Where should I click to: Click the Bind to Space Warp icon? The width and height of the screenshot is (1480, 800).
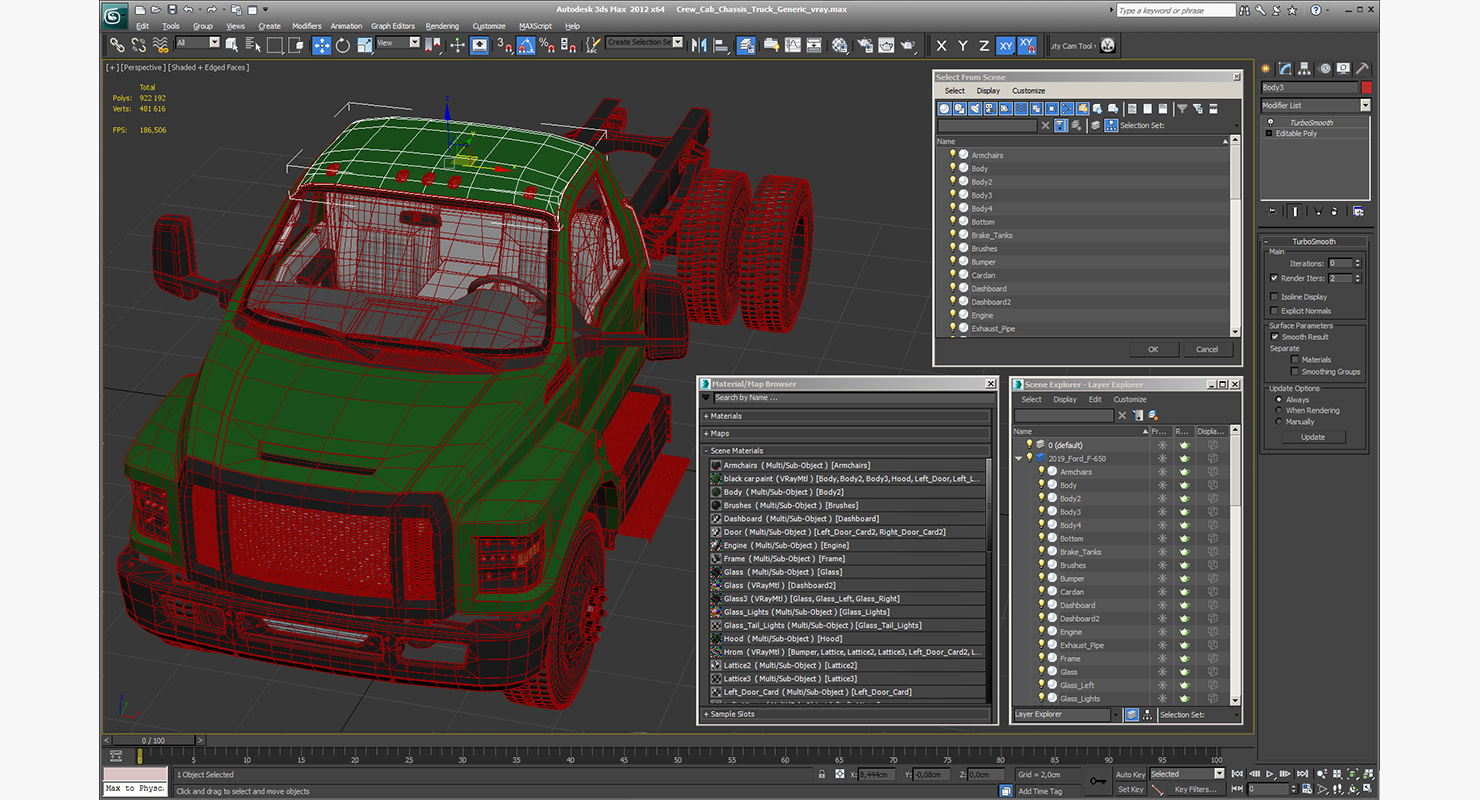[160, 45]
